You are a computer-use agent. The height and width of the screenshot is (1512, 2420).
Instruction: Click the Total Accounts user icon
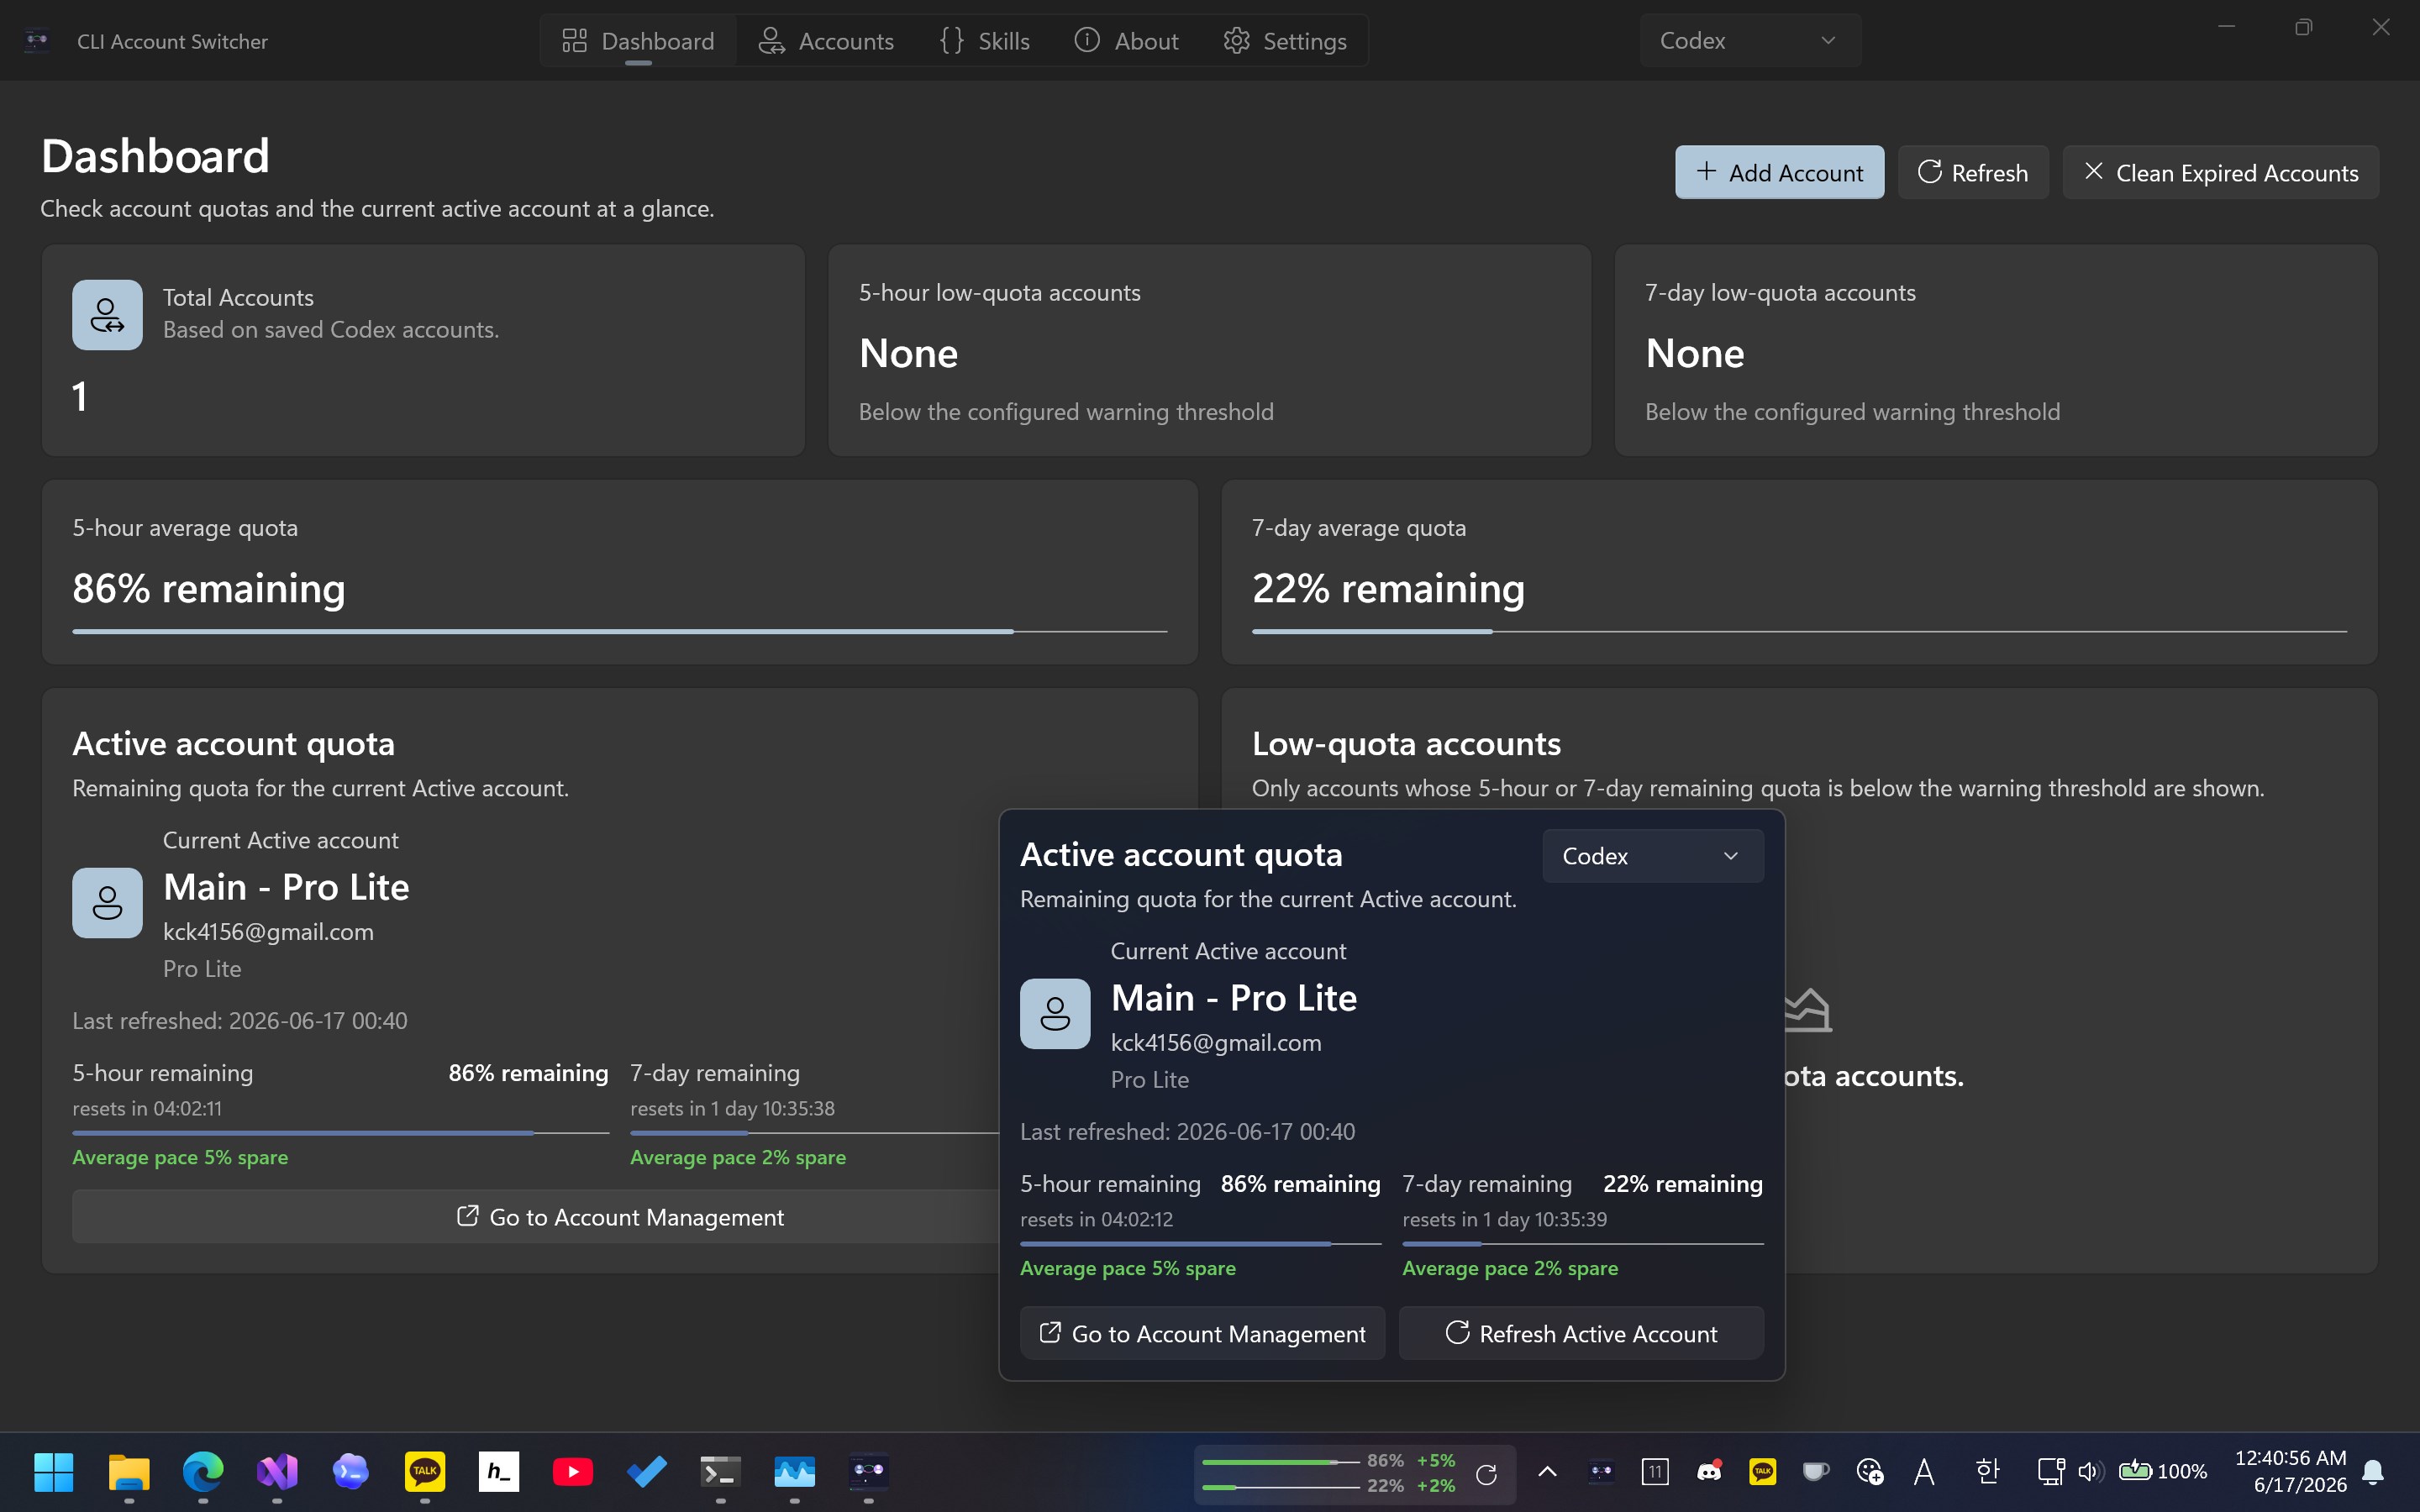[x=107, y=315]
